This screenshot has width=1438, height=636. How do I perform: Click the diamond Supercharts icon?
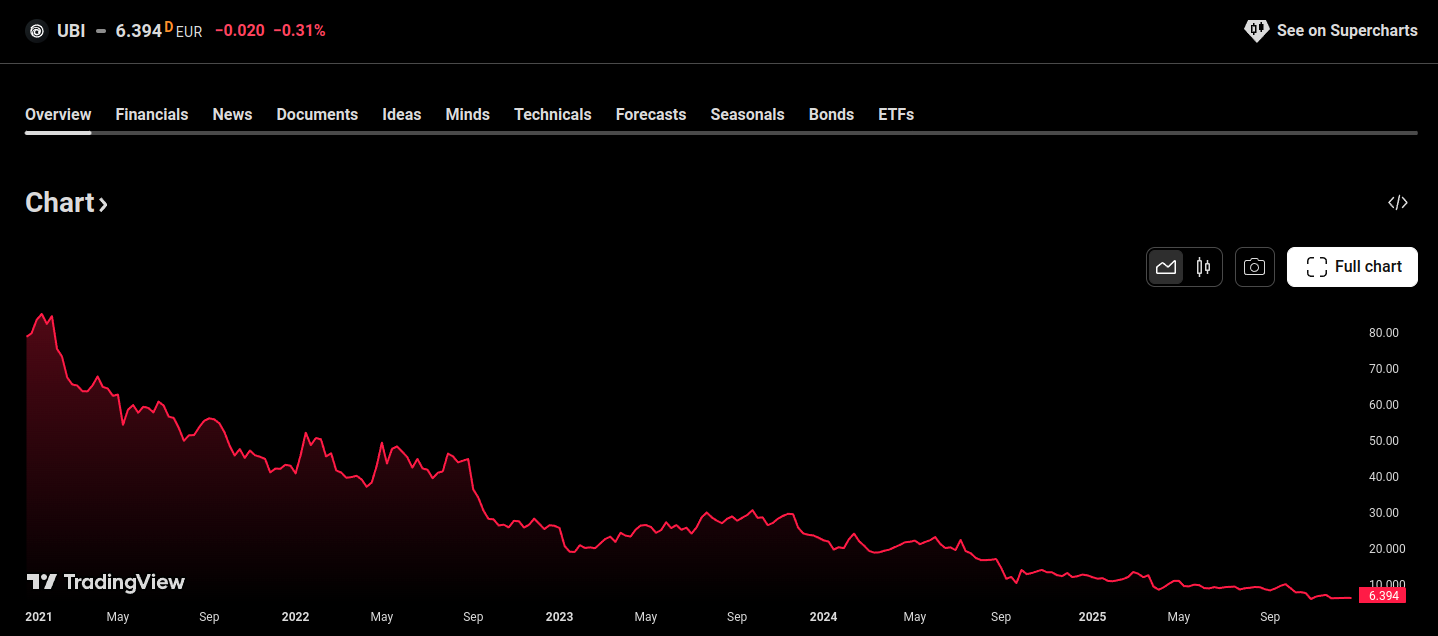[x=1256, y=31]
